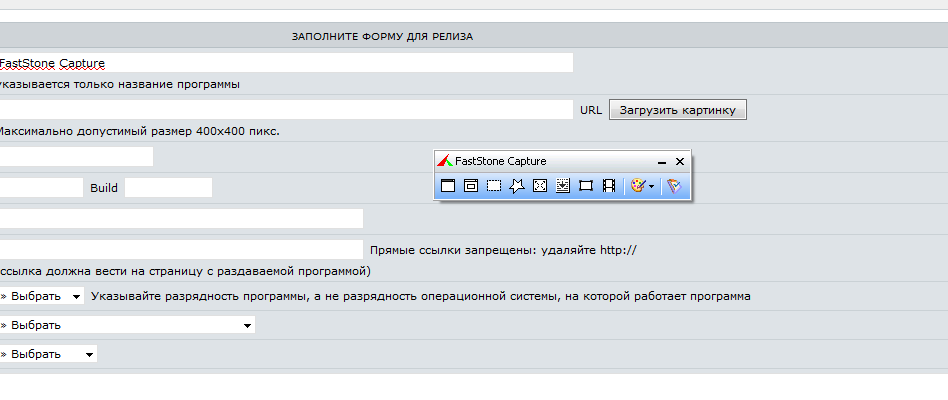This screenshot has width=948, height=400.
Task: Select Capture Fixed Region tool
Action: coord(586,186)
